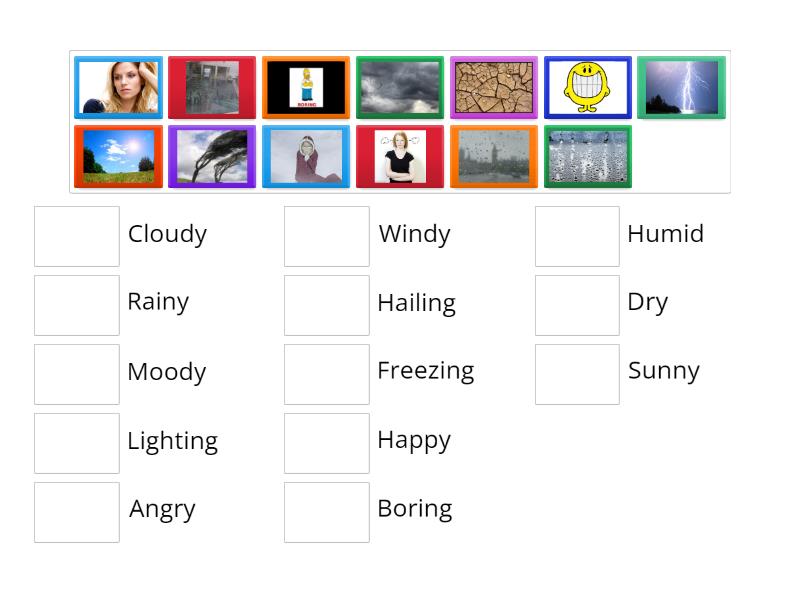The width and height of the screenshot is (800, 600).
Task: Click the answer box next to Dry
Action: [x=577, y=304]
